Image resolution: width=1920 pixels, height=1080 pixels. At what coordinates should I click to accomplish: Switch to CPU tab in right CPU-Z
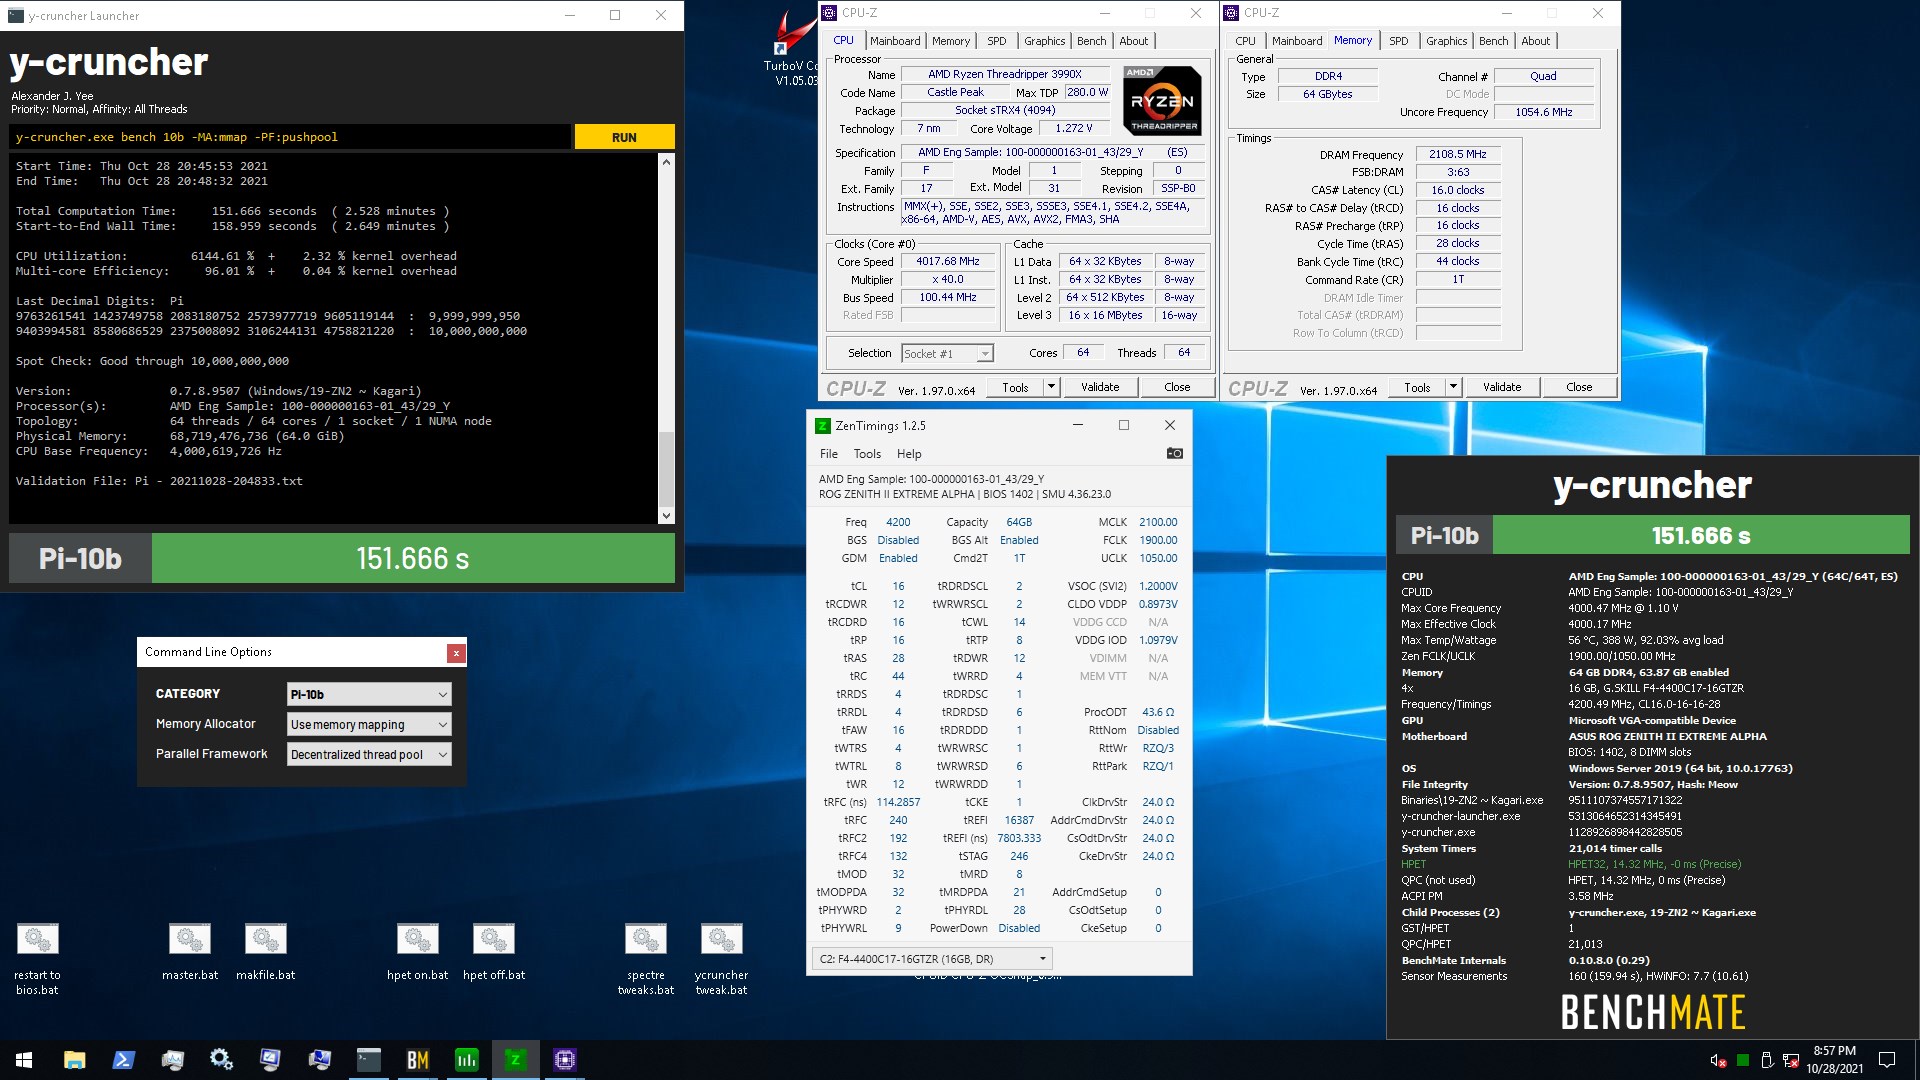pos(1245,41)
